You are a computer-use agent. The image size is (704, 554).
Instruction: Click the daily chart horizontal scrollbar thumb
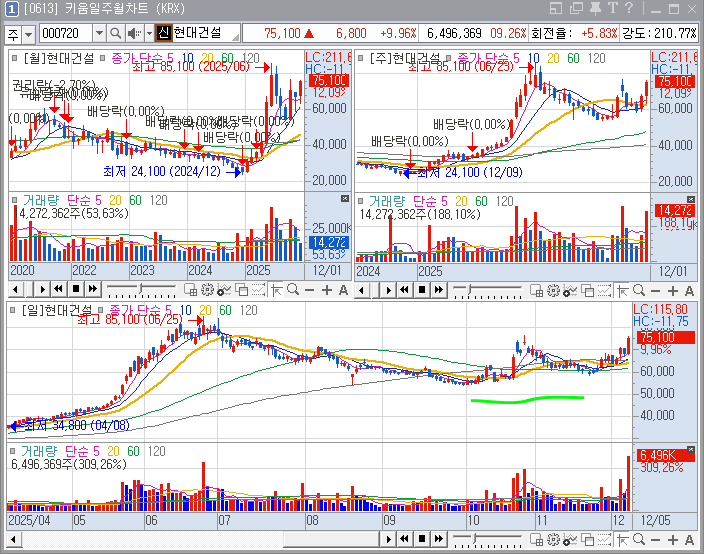click(x=331, y=539)
